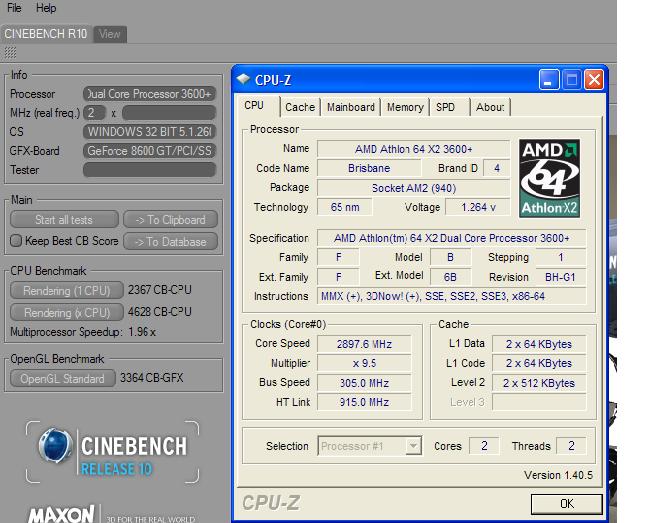Image resolution: width=669 pixels, height=523 pixels.
Task: Open the About tab in CPU-Z
Action: (490, 107)
